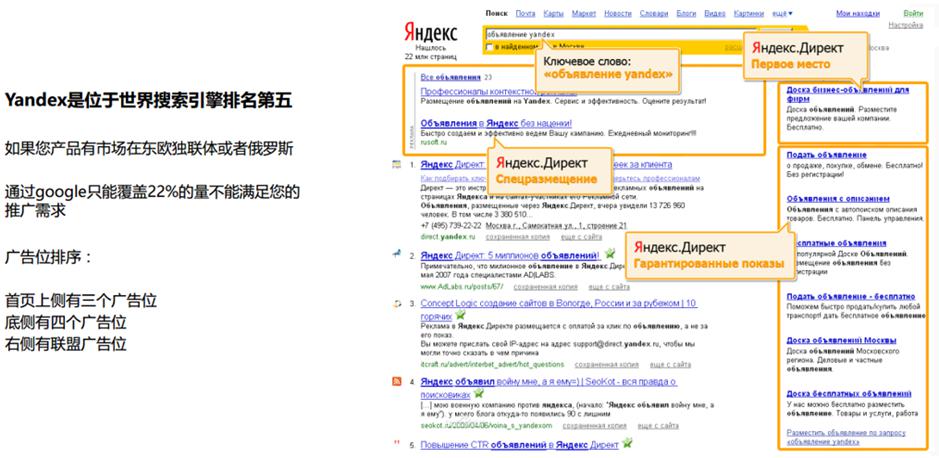Click 'Разместить объявление по запросу' link
This screenshot has width=939, height=458.
846,436
